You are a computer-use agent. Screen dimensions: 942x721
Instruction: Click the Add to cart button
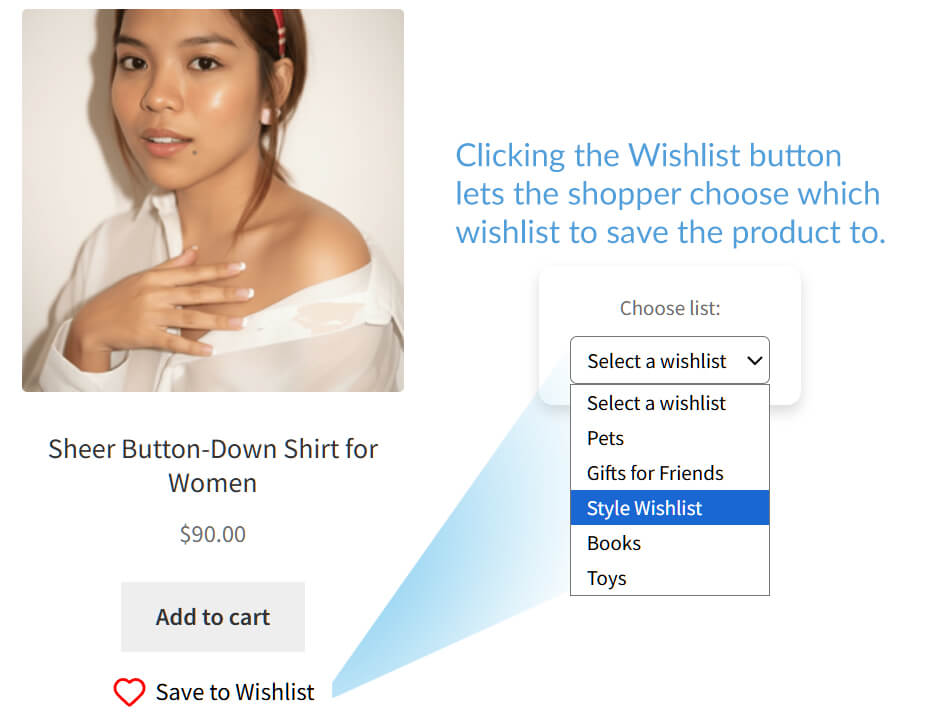click(212, 617)
